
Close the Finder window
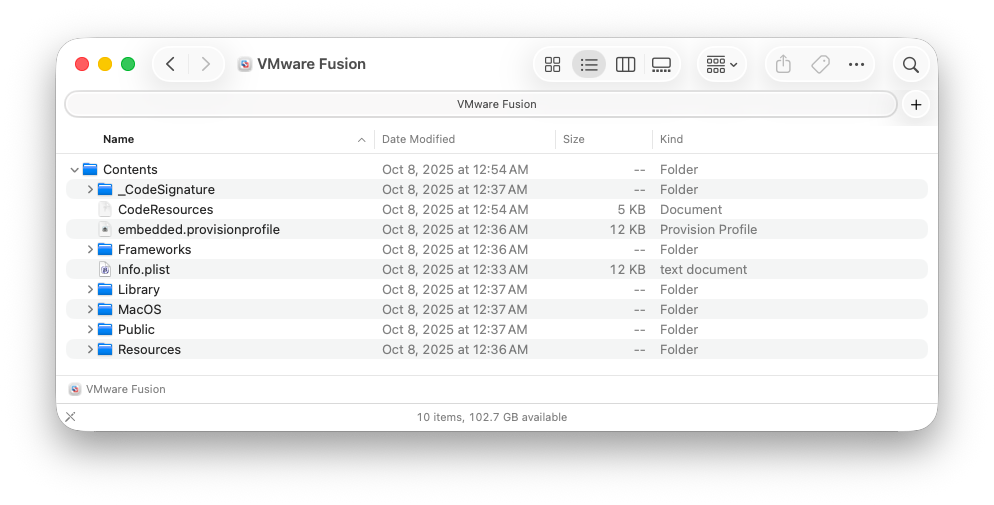click(82, 64)
